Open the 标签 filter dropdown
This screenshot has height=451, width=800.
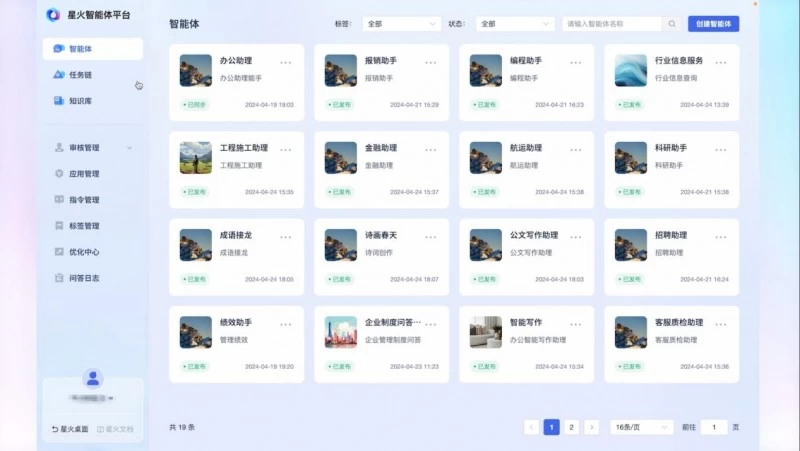400,23
